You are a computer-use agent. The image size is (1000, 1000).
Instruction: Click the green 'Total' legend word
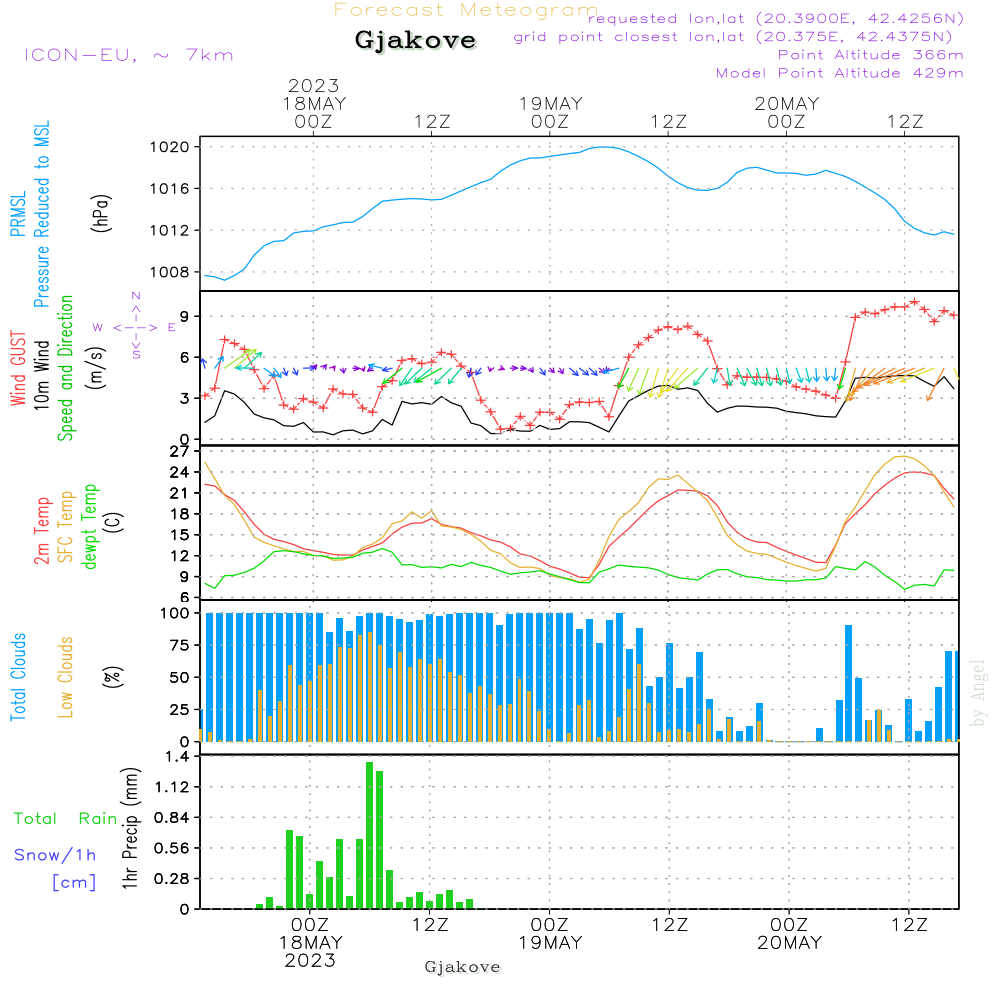pos(35,819)
